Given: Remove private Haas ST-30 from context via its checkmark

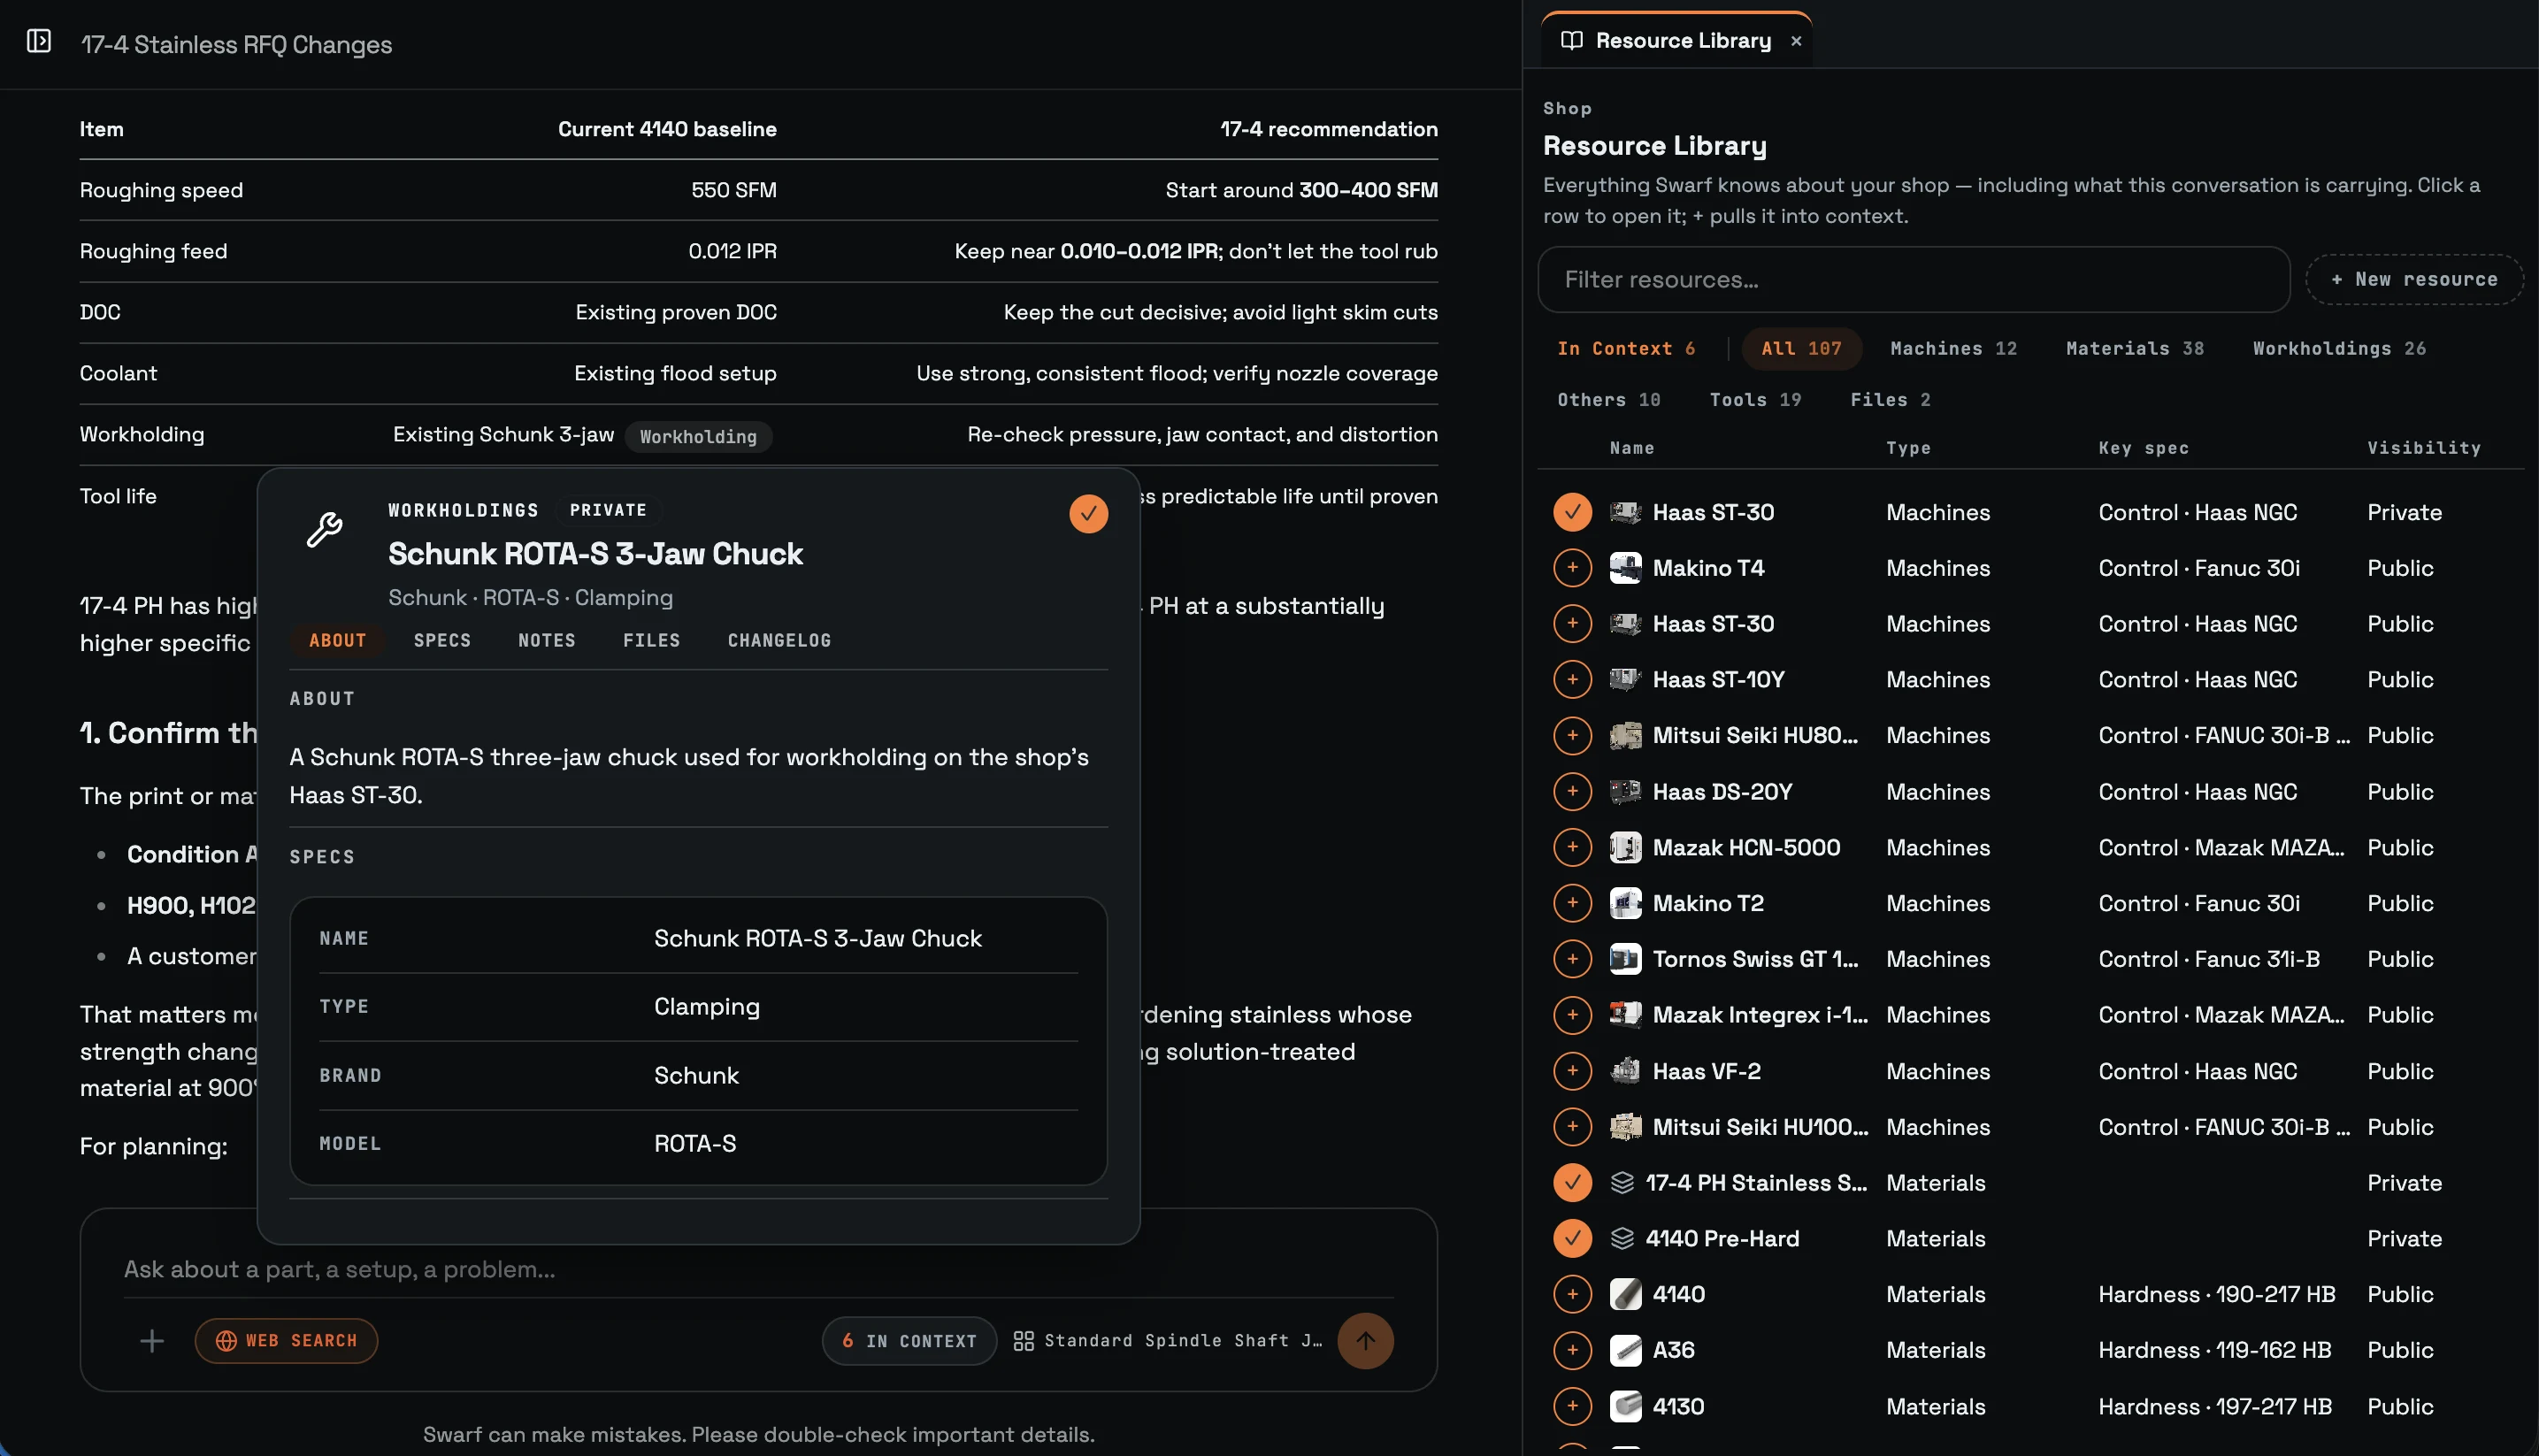Looking at the screenshot, I should click(1572, 513).
